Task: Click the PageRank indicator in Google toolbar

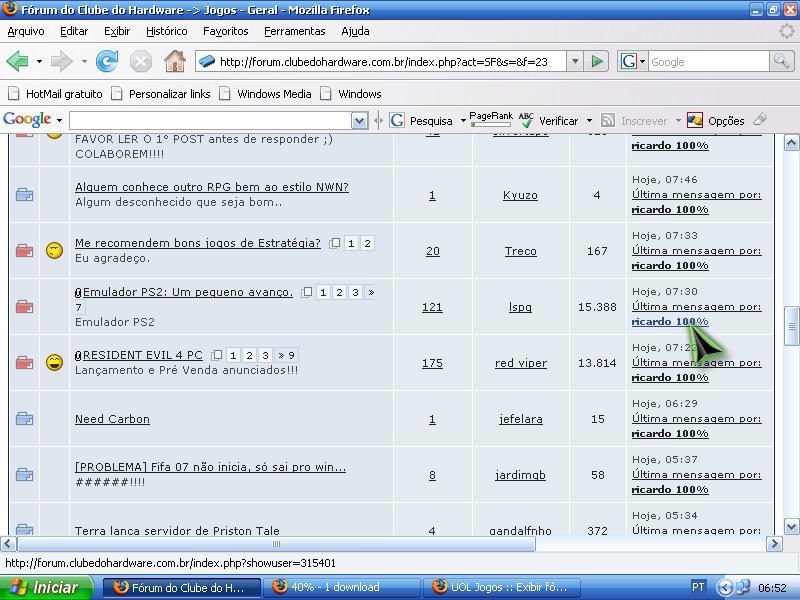Action: point(491,118)
